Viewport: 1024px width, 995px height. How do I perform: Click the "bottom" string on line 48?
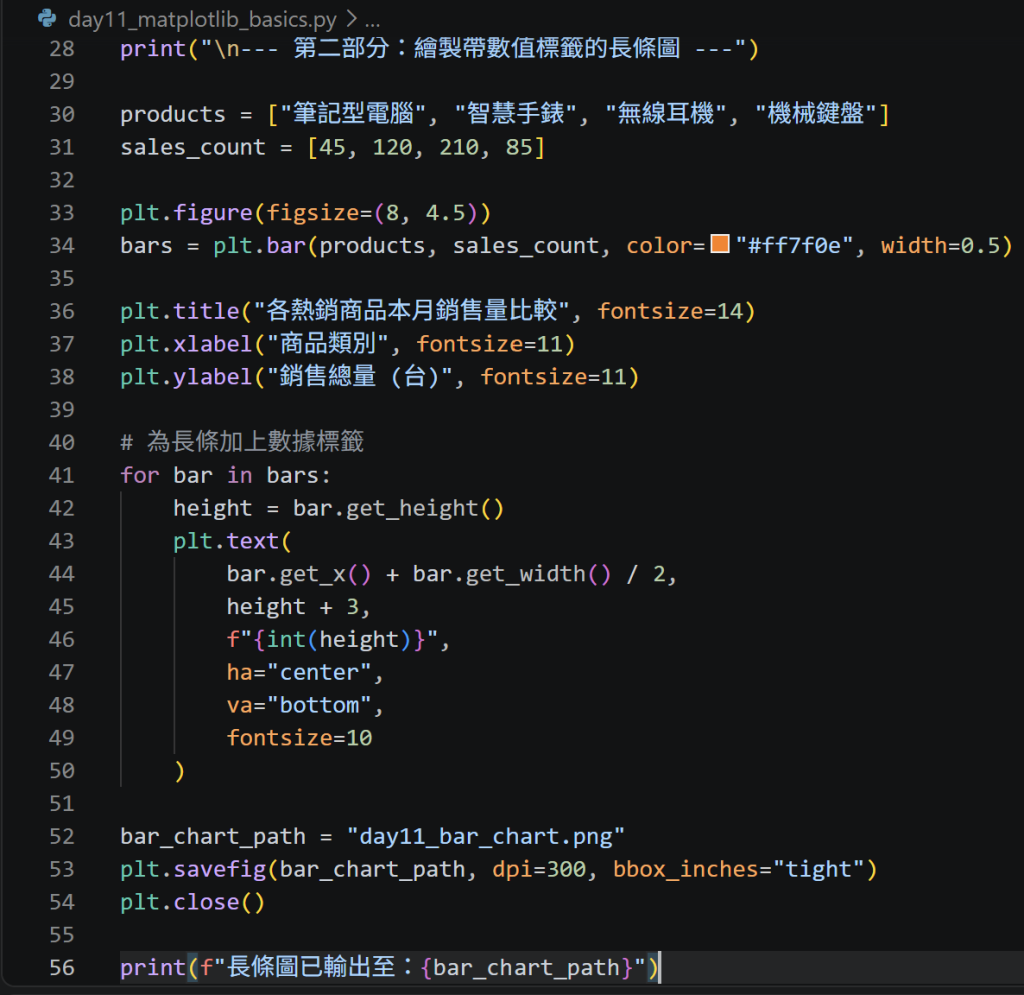[319, 705]
